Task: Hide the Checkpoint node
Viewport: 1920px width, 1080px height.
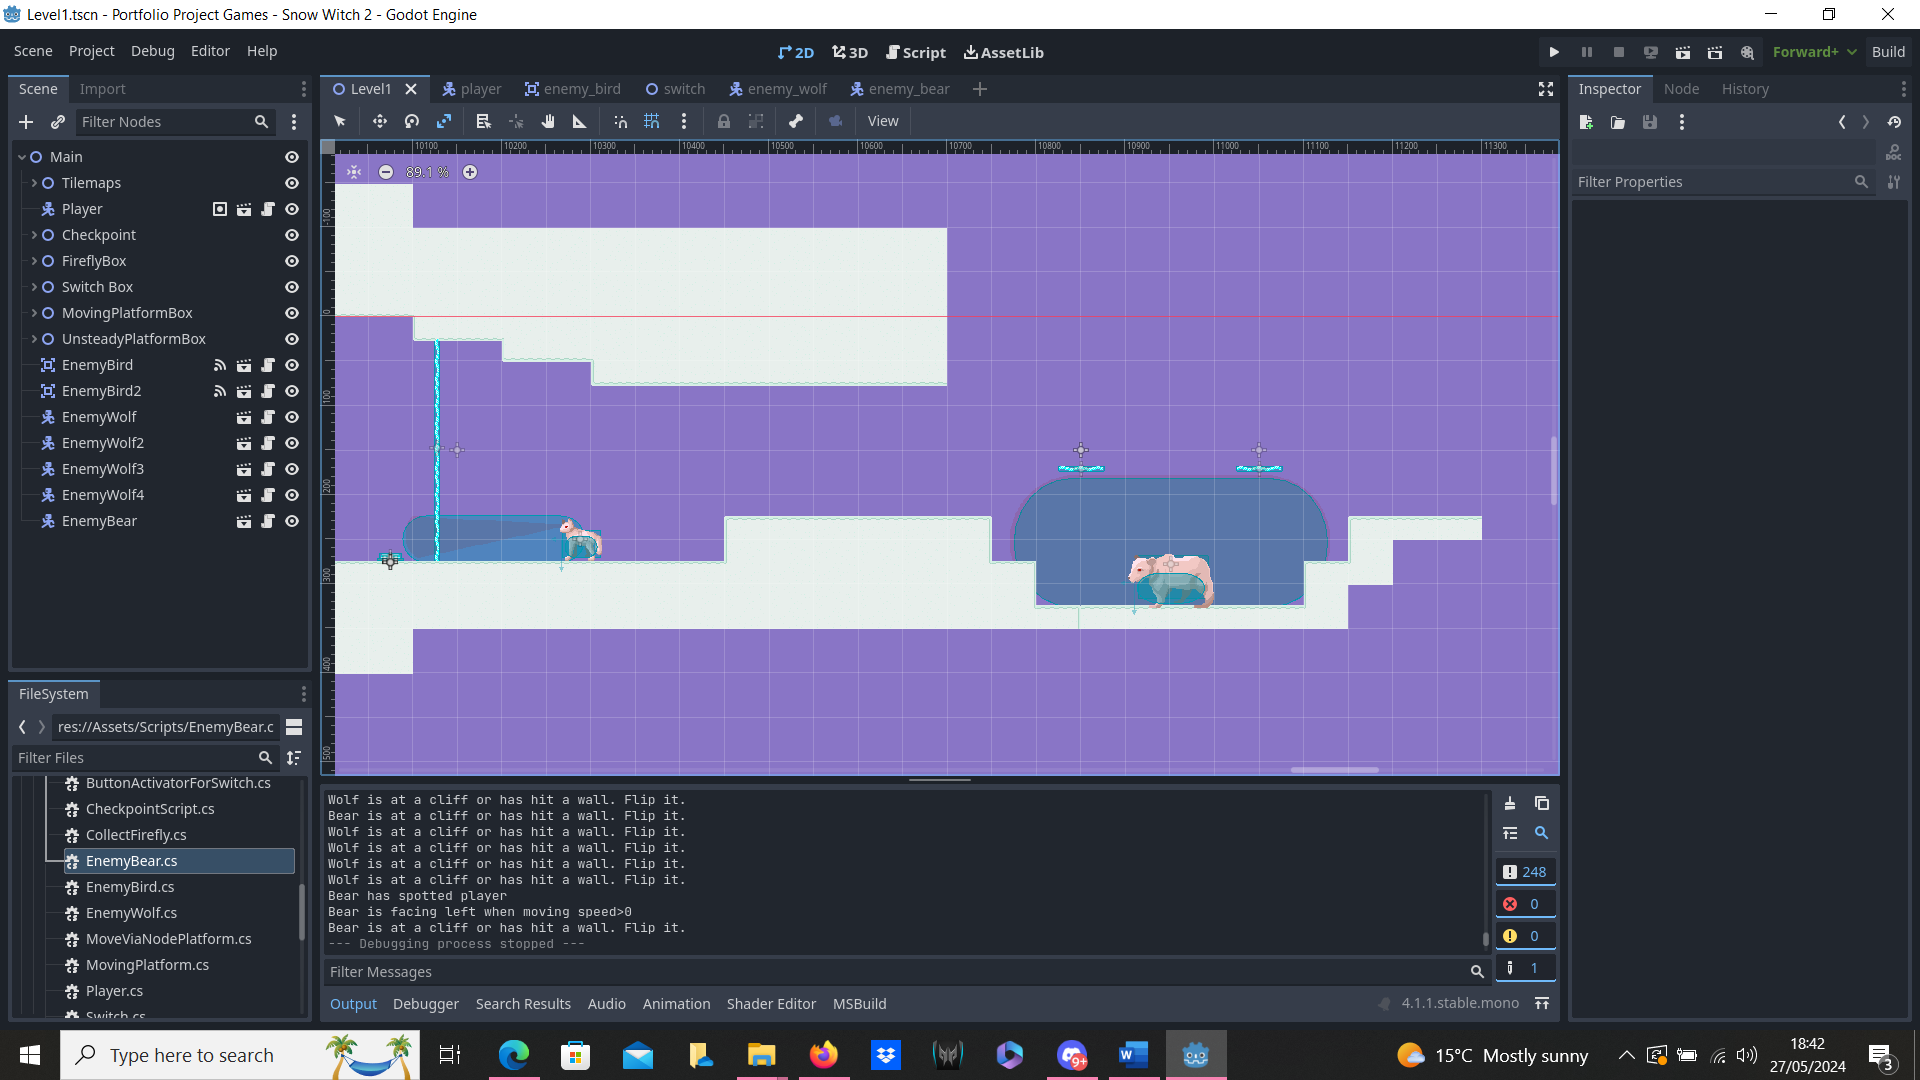Action: pos(292,235)
